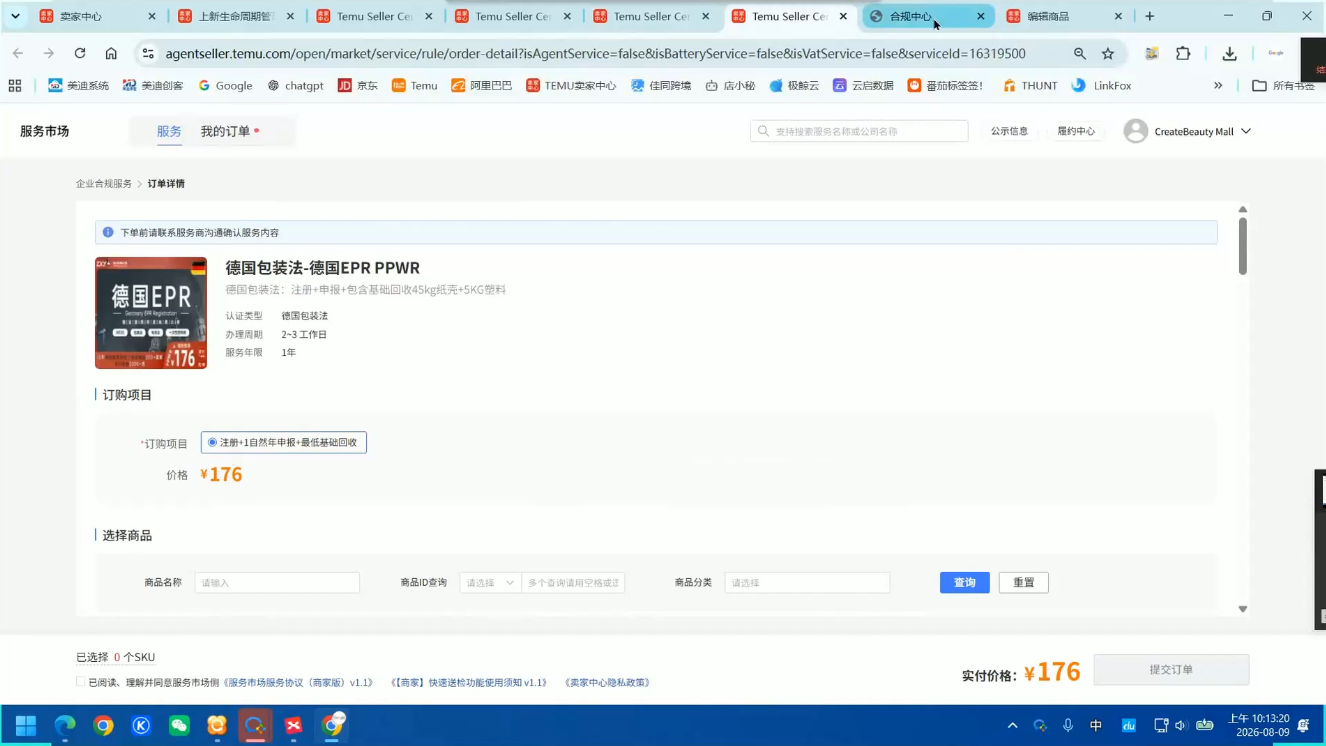Open the browser downloads icon
Viewport: 1326px width, 746px height.
(1229, 54)
